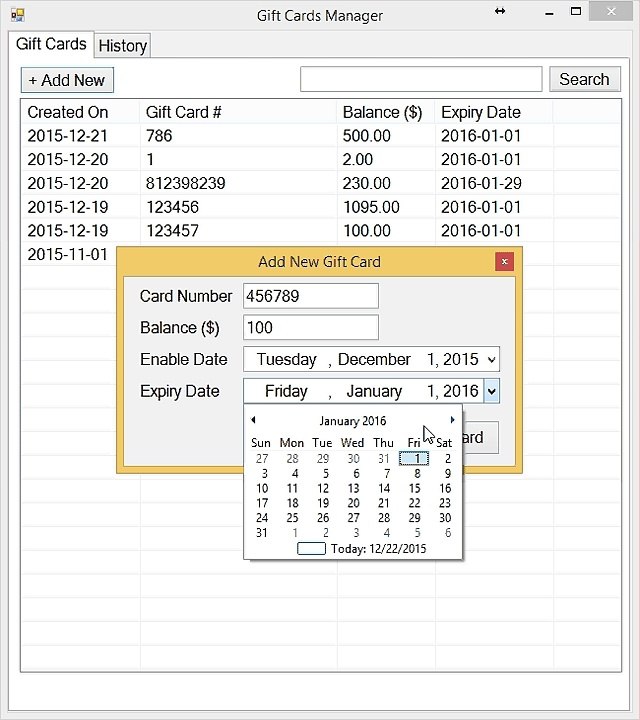Image resolution: width=640 pixels, height=720 pixels.
Task: Toggle the Expiry Date dropdown arrow
Action: 491,391
